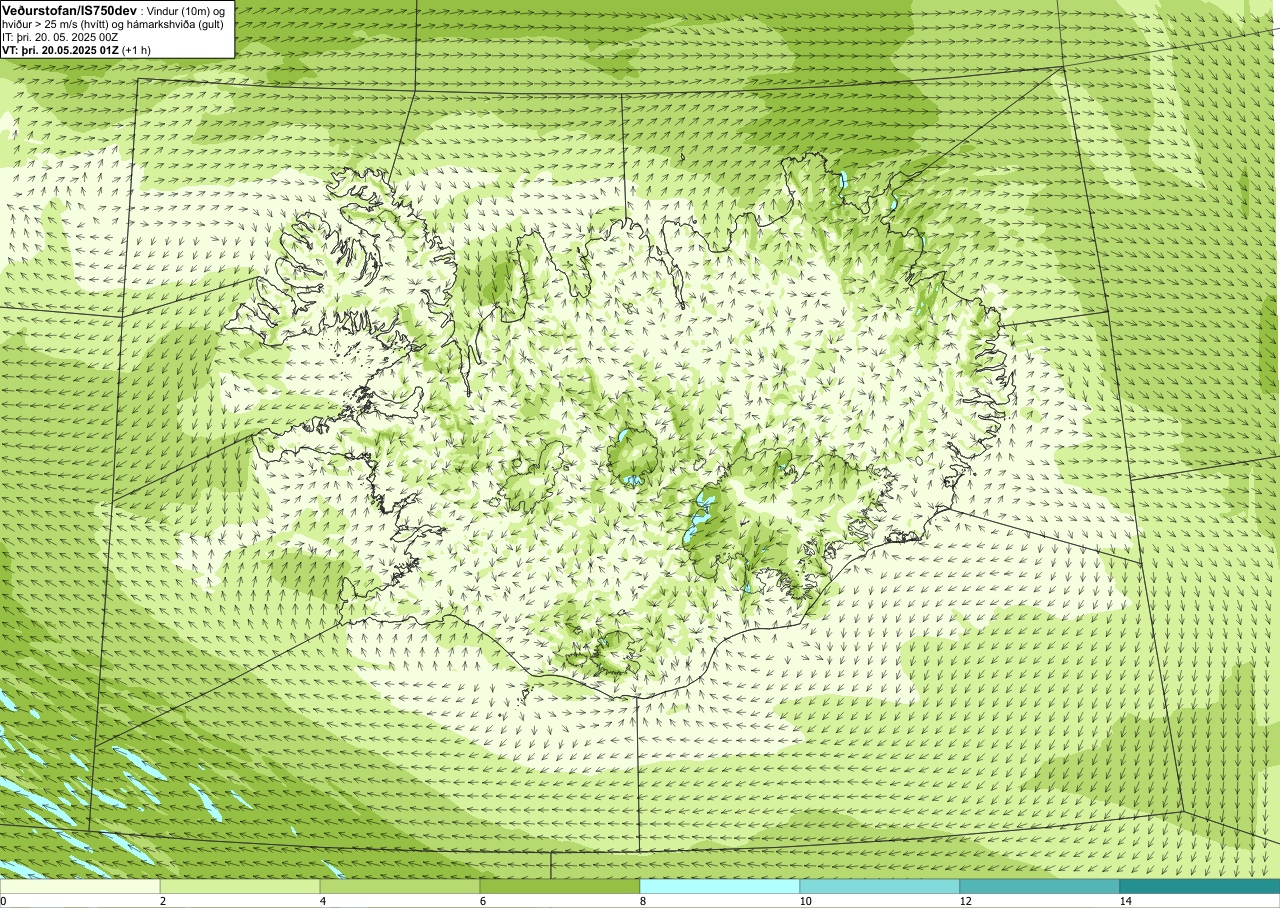Viewport: 1280px width, 908px height.
Task: Click the 10–12 m/s turquoise legend swatch
Action: [x=880, y=886]
